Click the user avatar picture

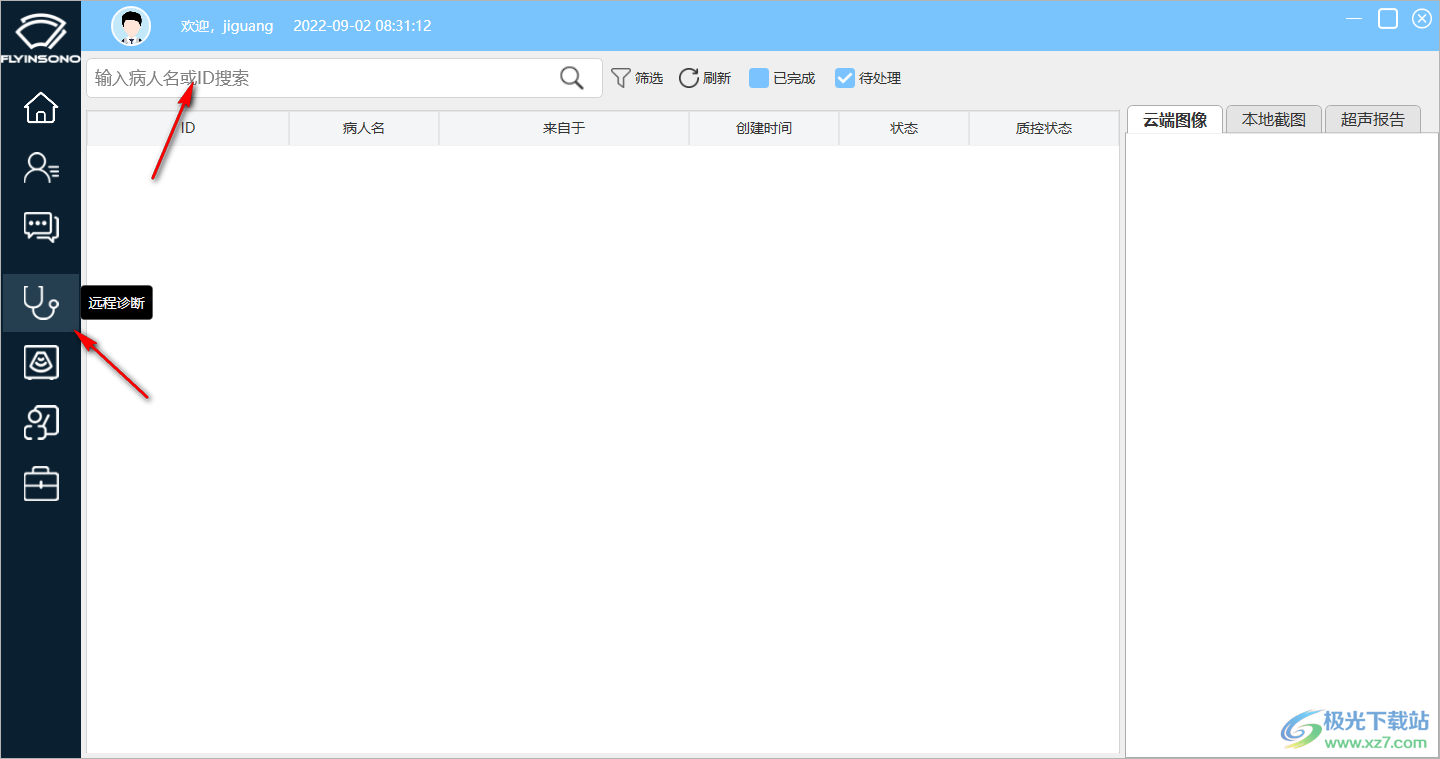coord(131,26)
